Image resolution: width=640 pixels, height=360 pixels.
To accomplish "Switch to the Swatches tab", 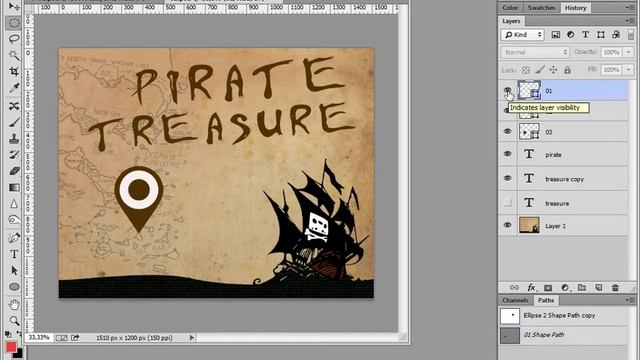I will (x=541, y=8).
